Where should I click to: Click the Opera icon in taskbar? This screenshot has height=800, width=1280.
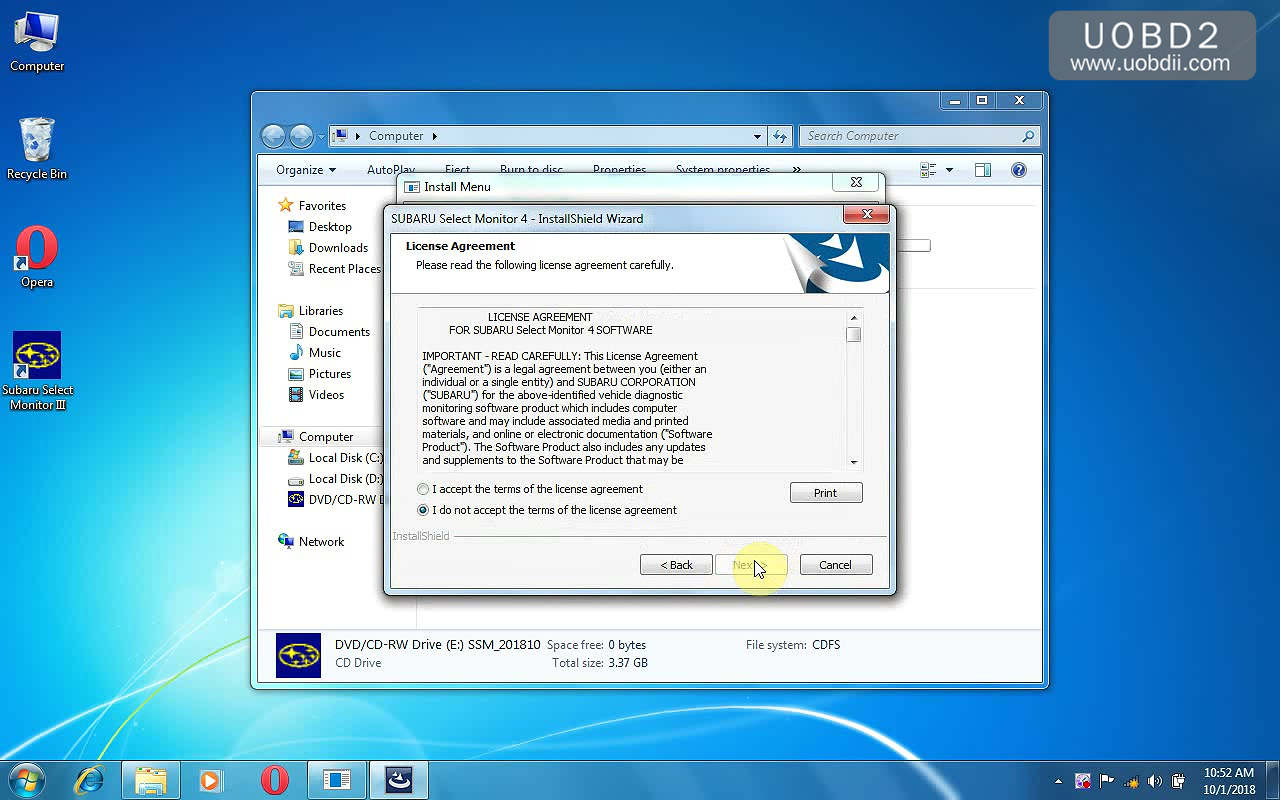tap(274, 780)
